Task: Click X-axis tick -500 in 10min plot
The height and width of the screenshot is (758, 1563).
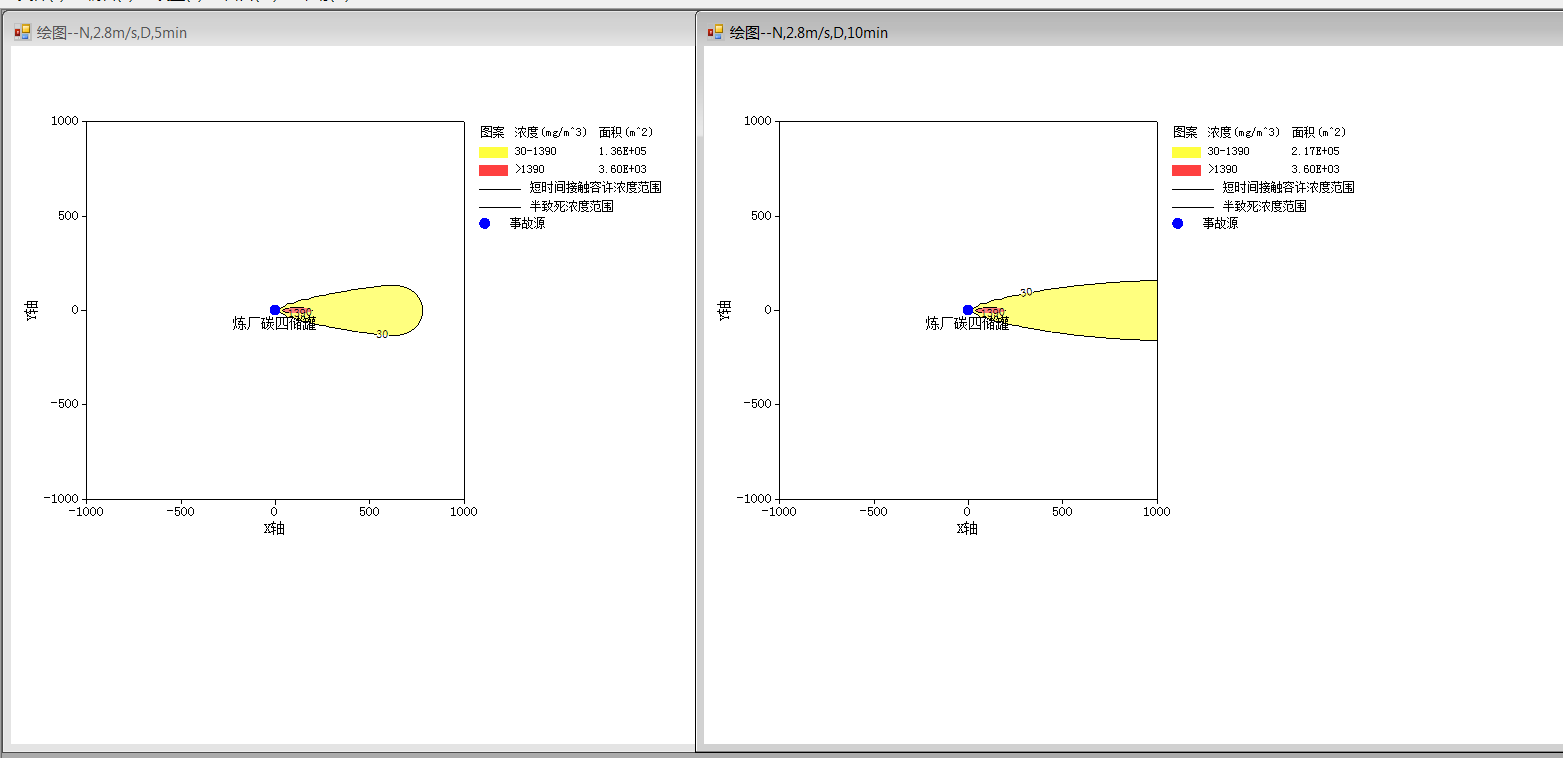Action: click(873, 511)
